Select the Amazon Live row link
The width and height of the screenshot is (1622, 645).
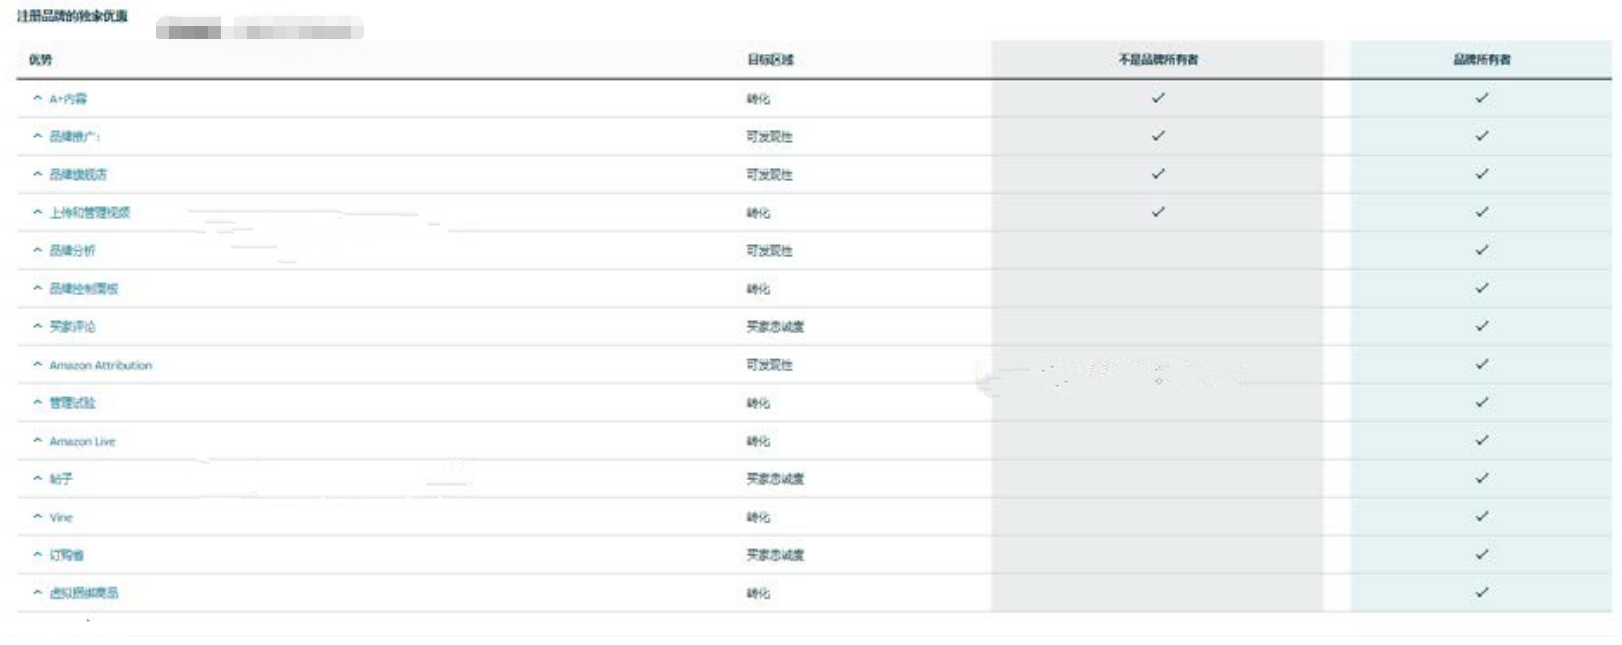coord(82,441)
